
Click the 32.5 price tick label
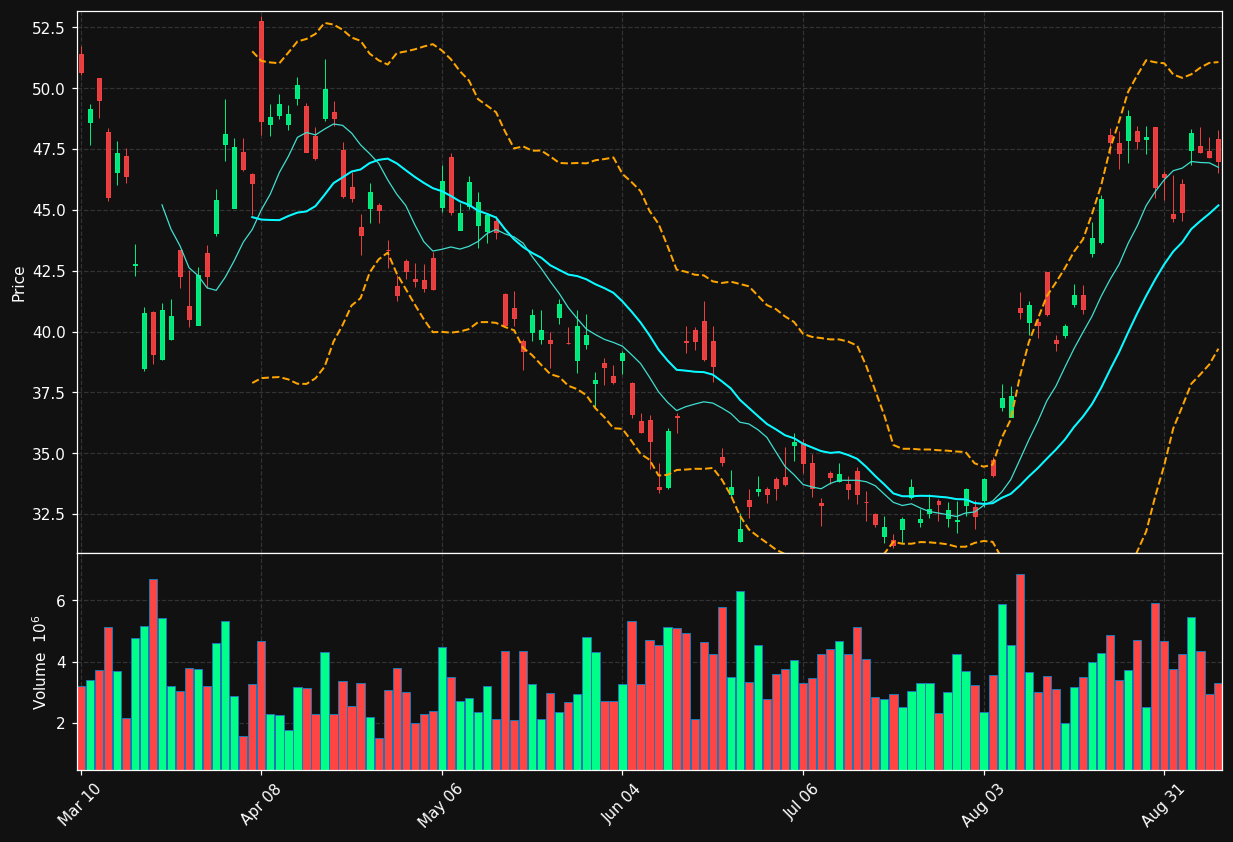click(x=49, y=515)
